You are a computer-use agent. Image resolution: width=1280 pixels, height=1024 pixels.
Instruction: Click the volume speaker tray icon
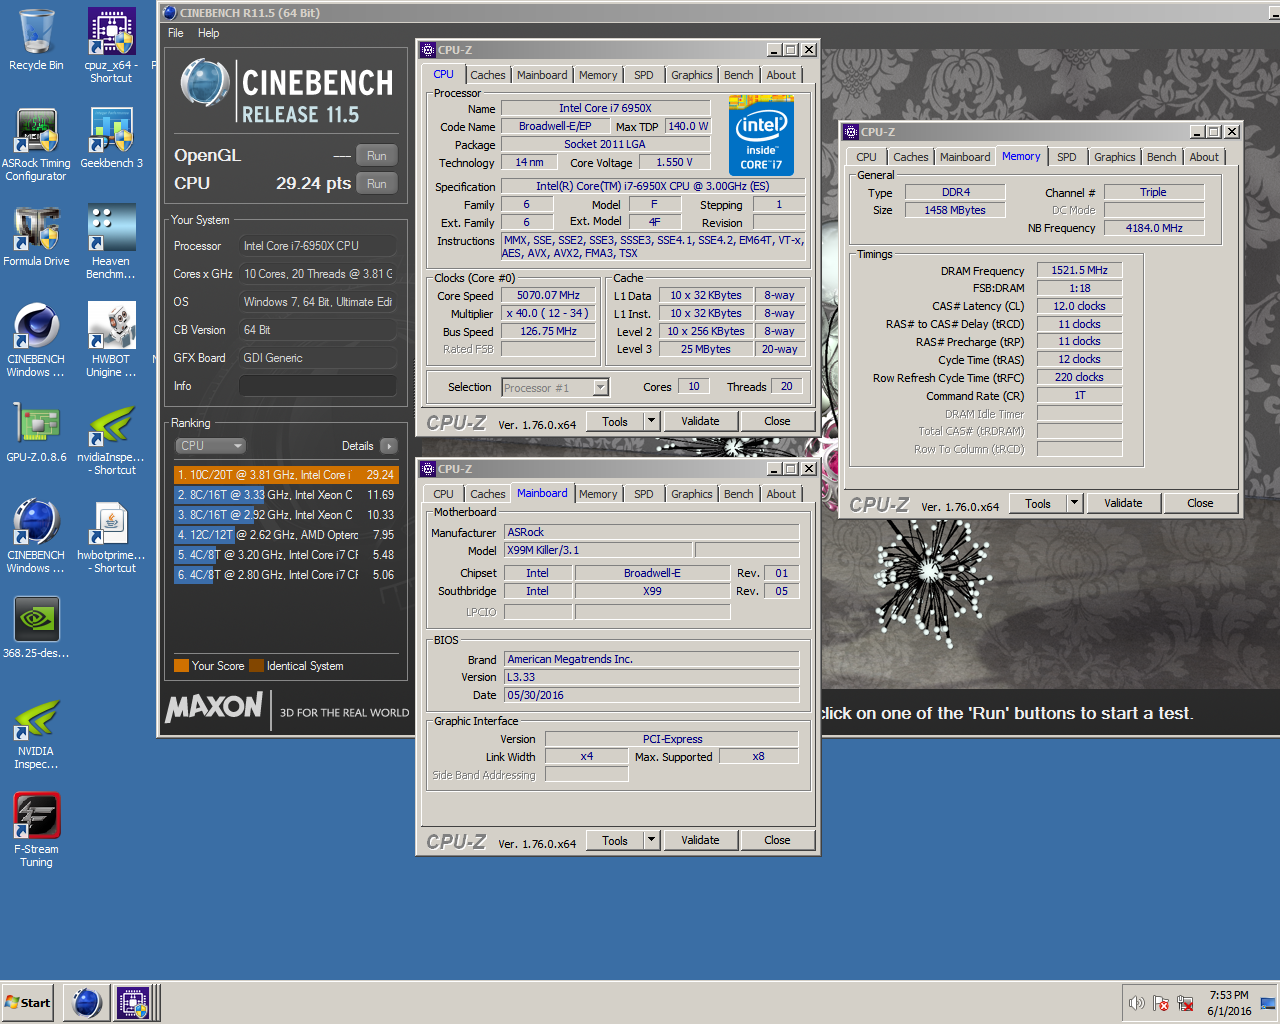coord(1137,1003)
